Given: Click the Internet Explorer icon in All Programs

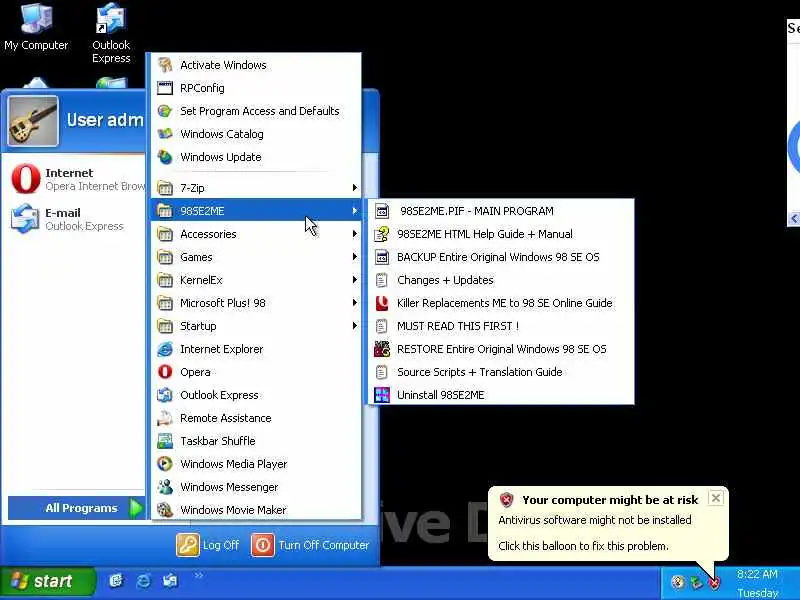Looking at the screenshot, I should tap(165, 349).
